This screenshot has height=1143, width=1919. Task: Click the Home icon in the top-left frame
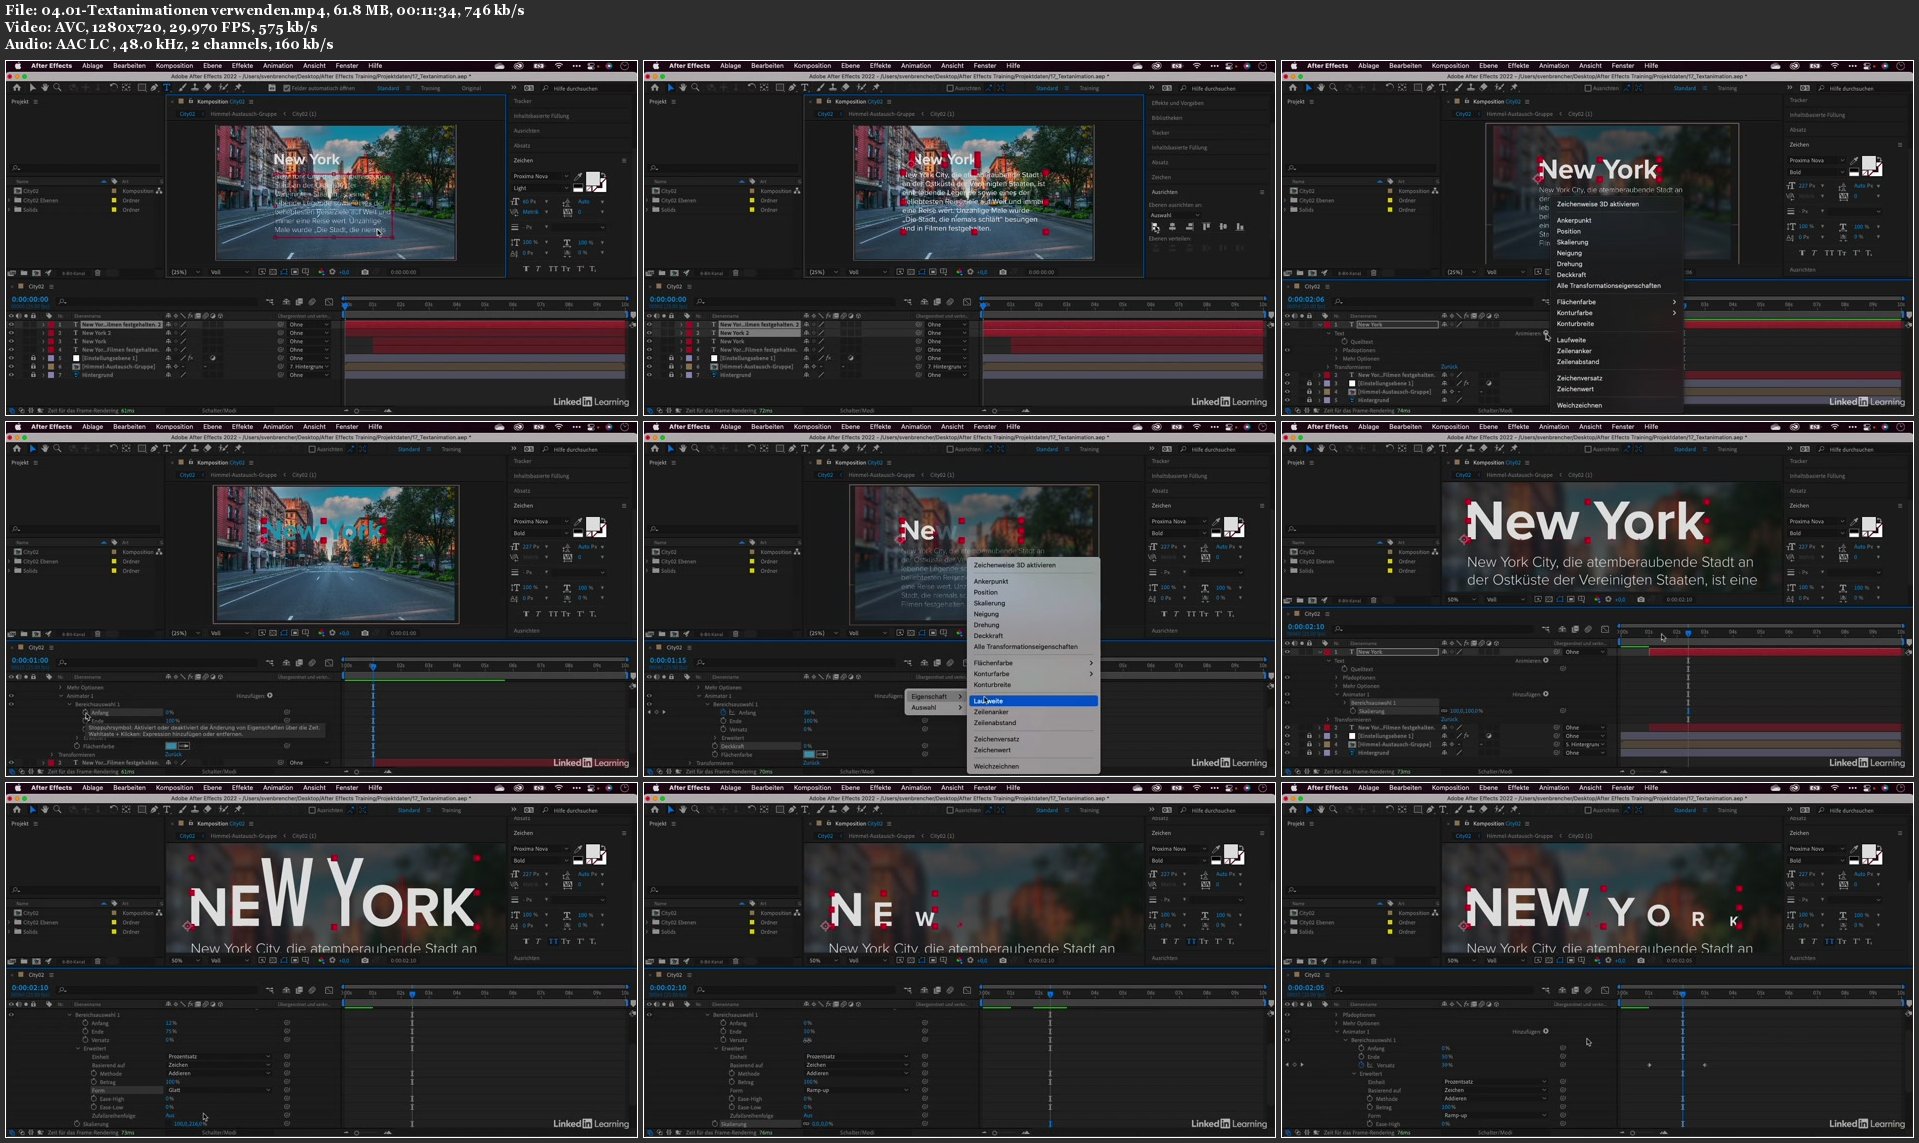coord(17,88)
